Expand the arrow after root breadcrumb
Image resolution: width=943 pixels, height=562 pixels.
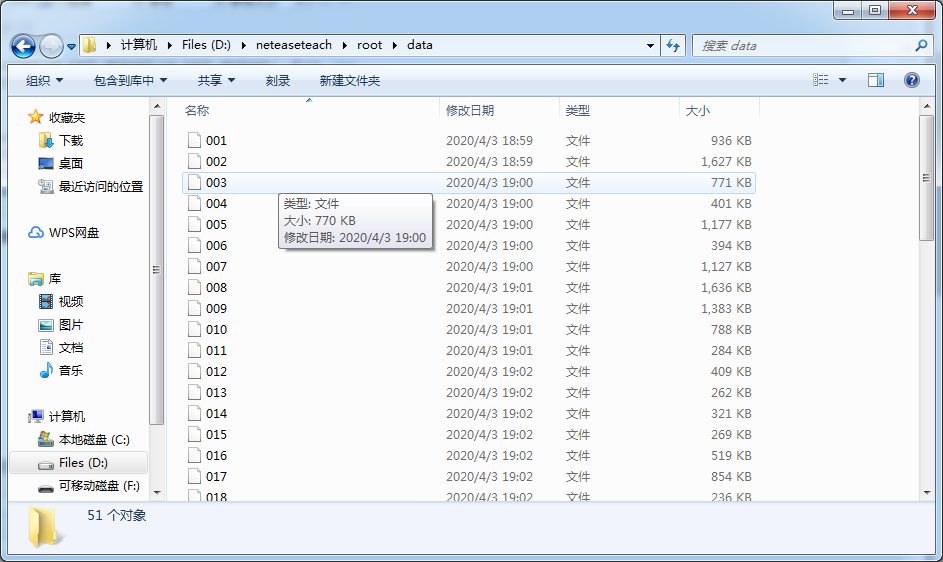coord(395,45)
